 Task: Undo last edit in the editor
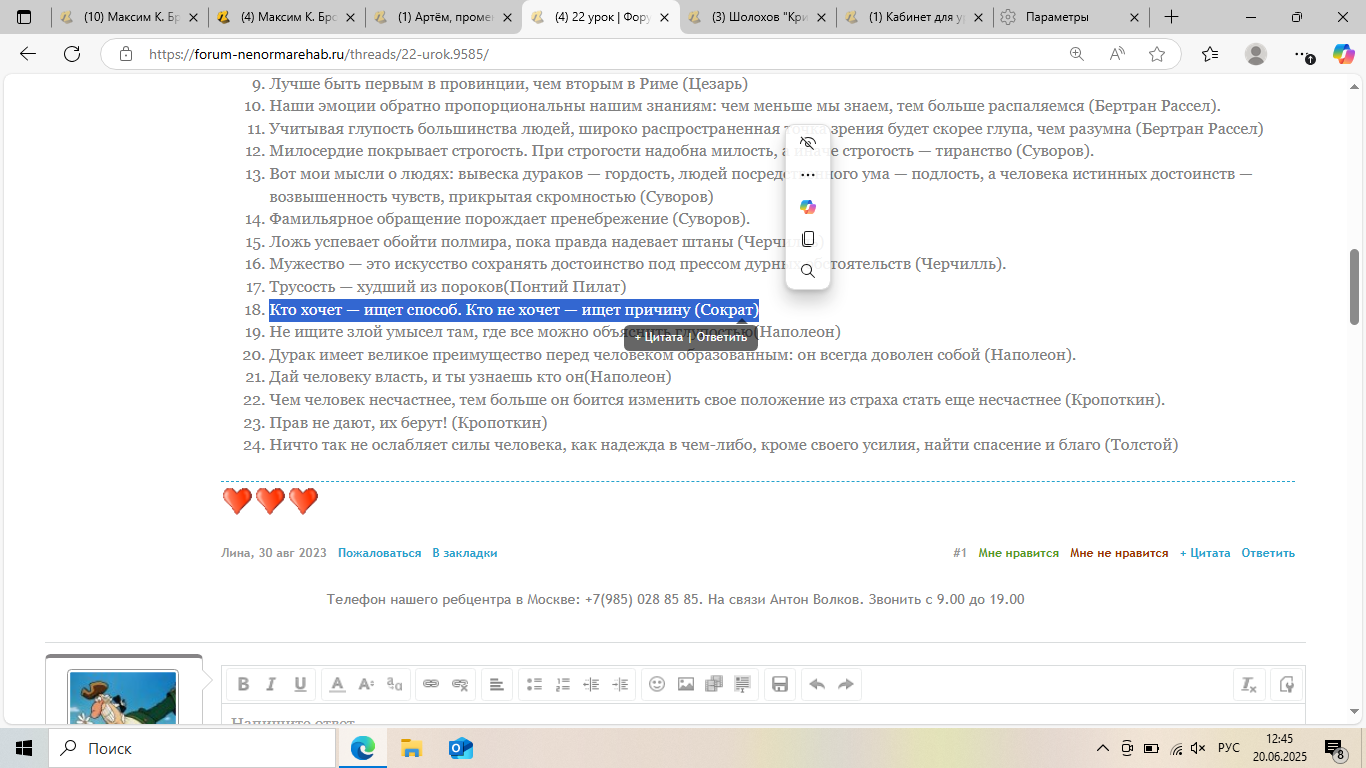pos(817,684)
